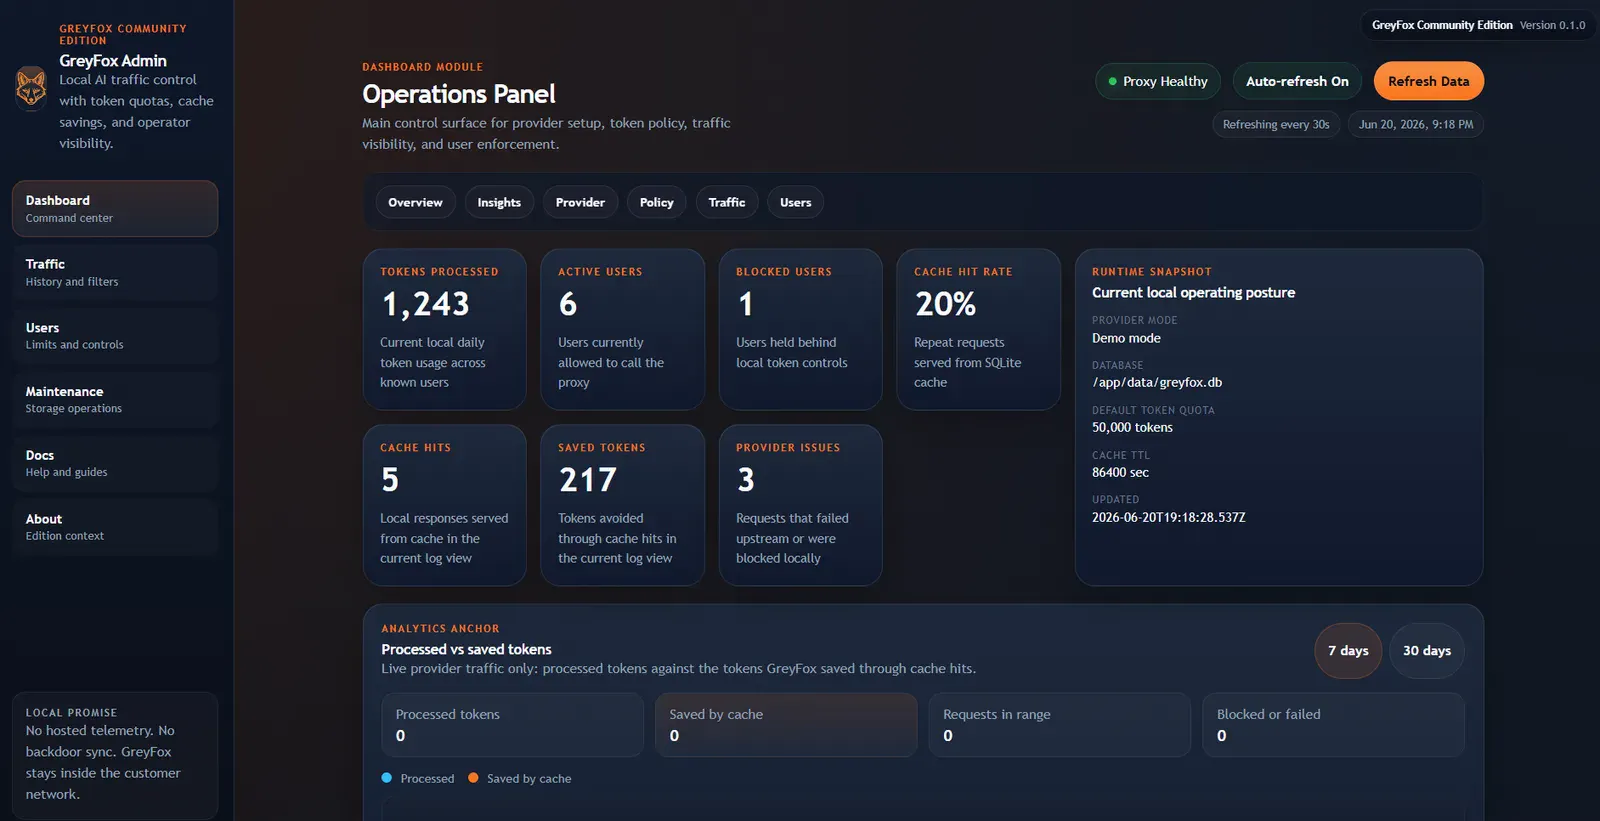Select the Saved Tokens card showing 217
Image resolution: width=1600 pixels, height=821 pixels.
[x=622, y=505]
